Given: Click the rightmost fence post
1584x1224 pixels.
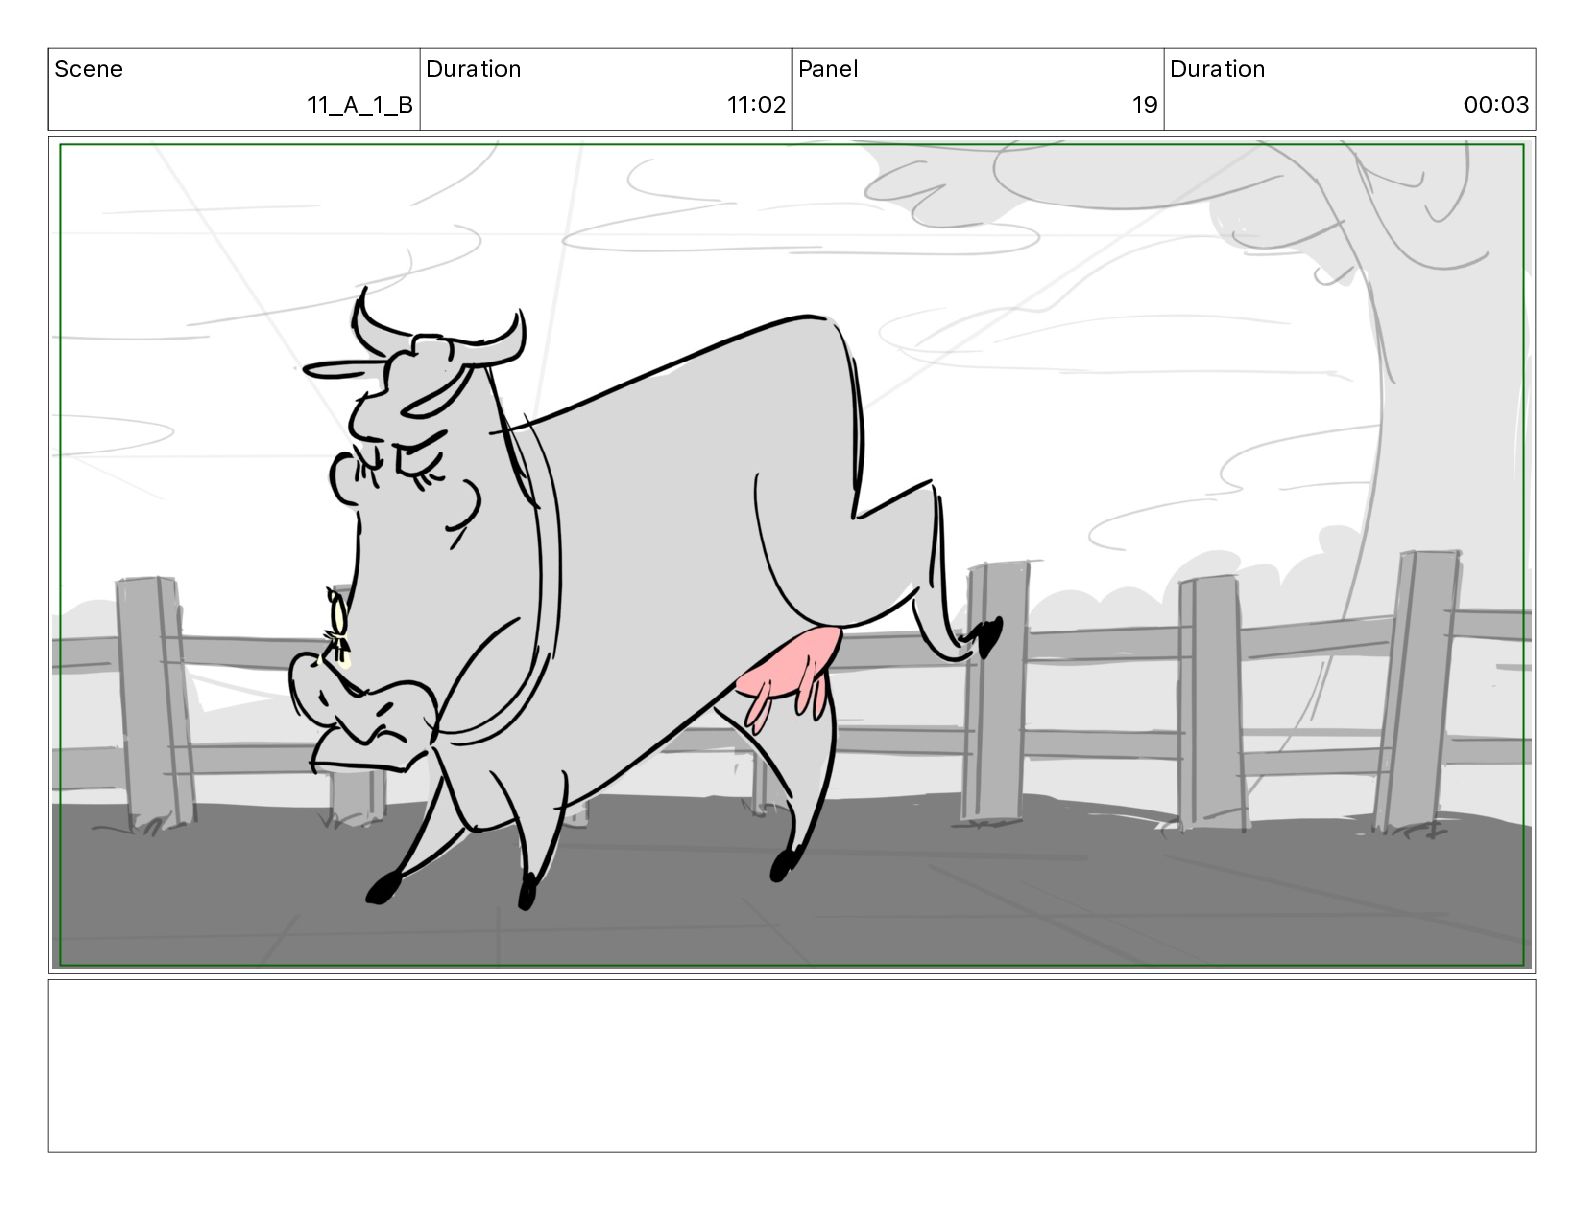Looking at the screenshot, I should click(1418, 691).
